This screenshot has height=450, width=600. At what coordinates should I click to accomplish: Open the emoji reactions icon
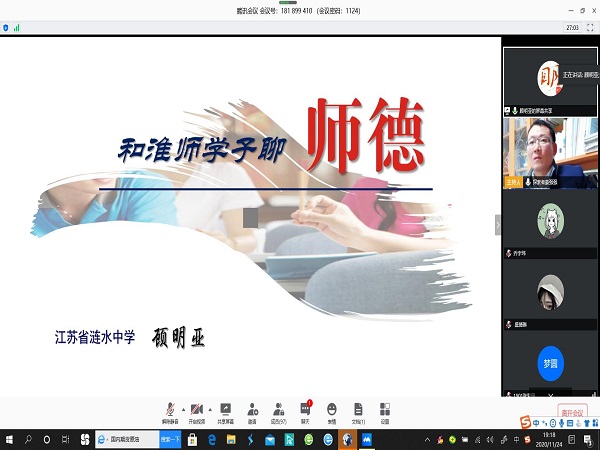point(332,413)
